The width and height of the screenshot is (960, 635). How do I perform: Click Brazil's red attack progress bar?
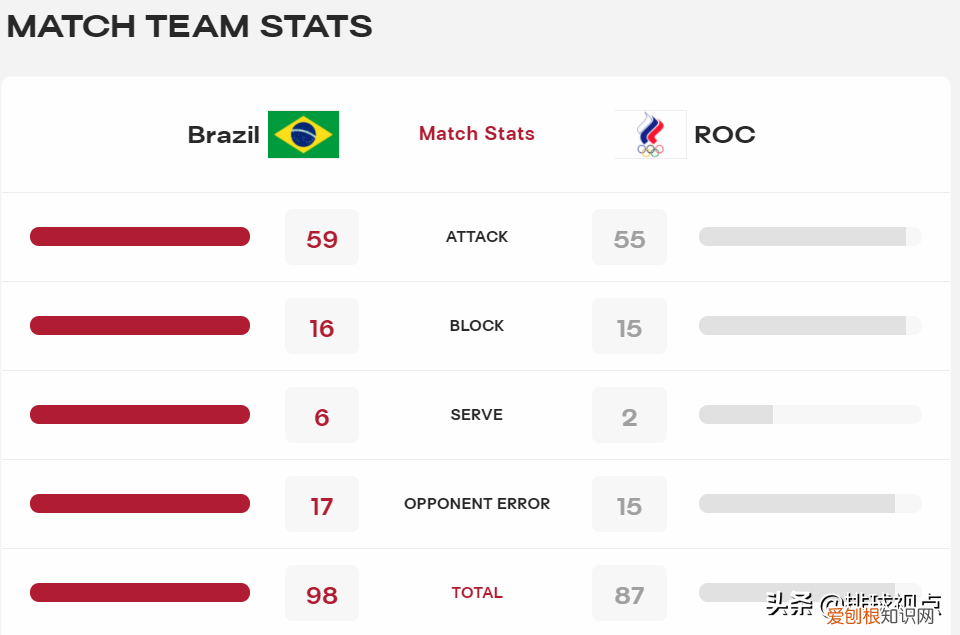coord(140,236)
